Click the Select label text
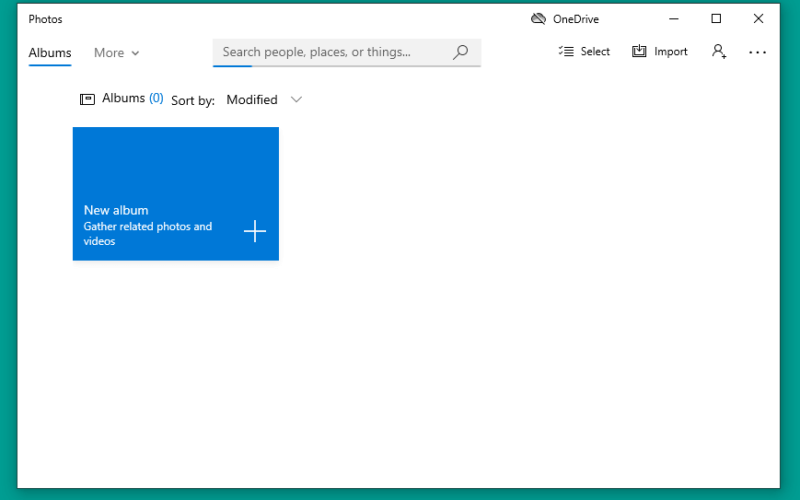 595,52
